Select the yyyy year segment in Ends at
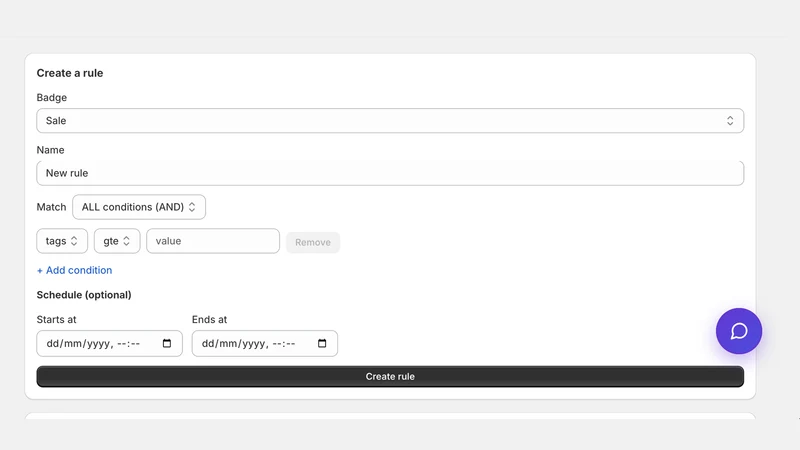 point(252,343)
